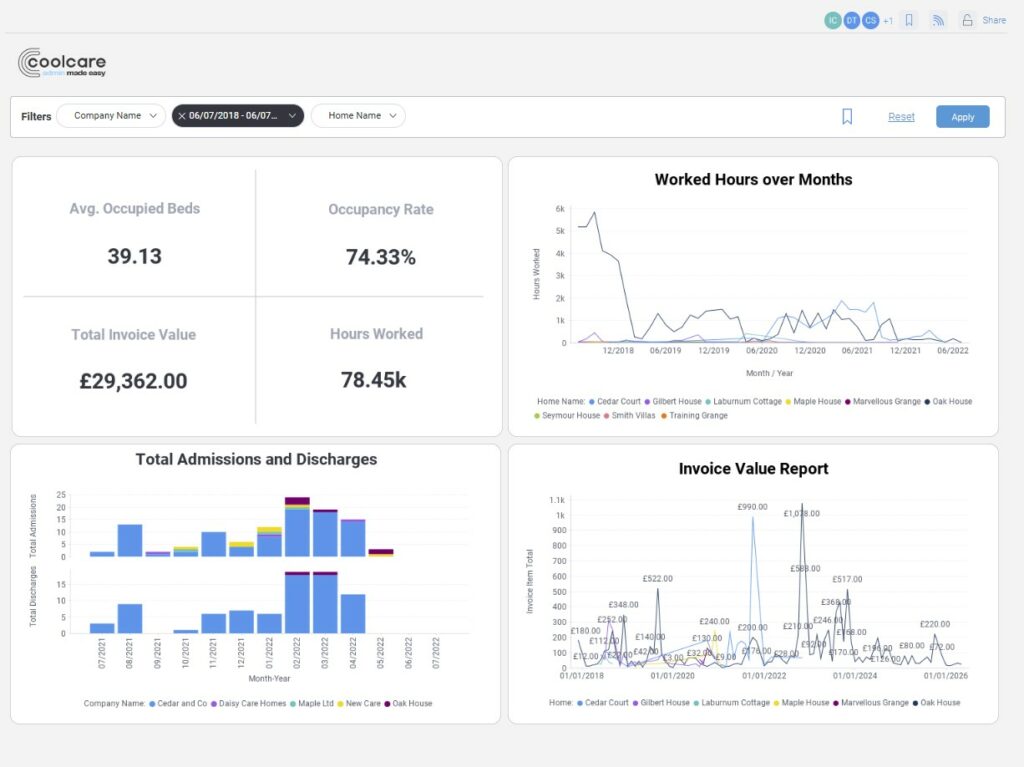
Task: Toggle Laburnum Cottage in Worked Hours legend
Action: (x=743, y=402)
